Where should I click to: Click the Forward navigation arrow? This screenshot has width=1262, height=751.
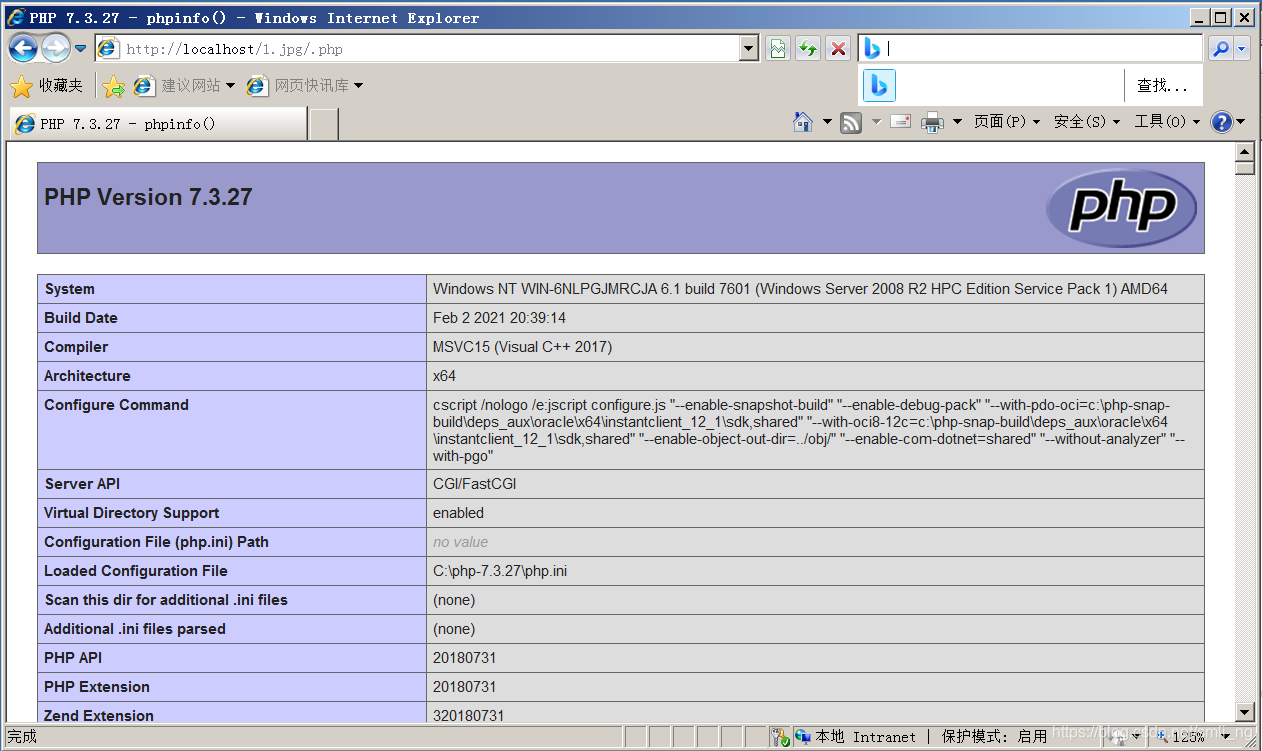point(55,47)
